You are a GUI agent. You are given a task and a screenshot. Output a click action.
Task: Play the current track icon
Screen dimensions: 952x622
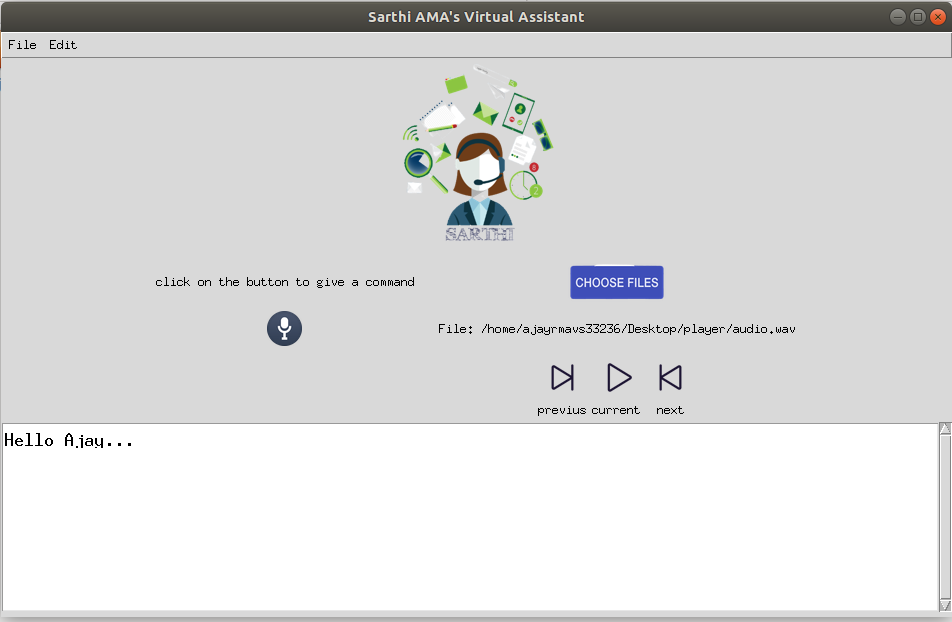click(618, 377)
